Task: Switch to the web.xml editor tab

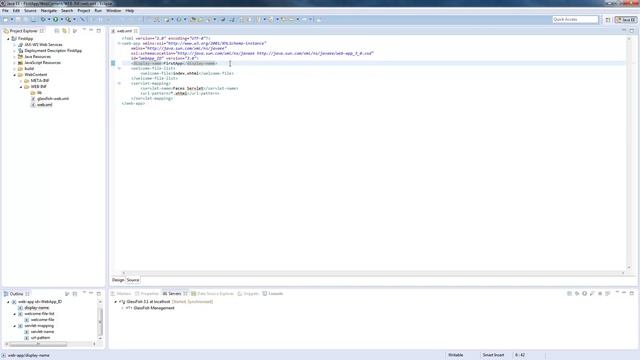Action: pyautogui.click(x=124, y=31)
